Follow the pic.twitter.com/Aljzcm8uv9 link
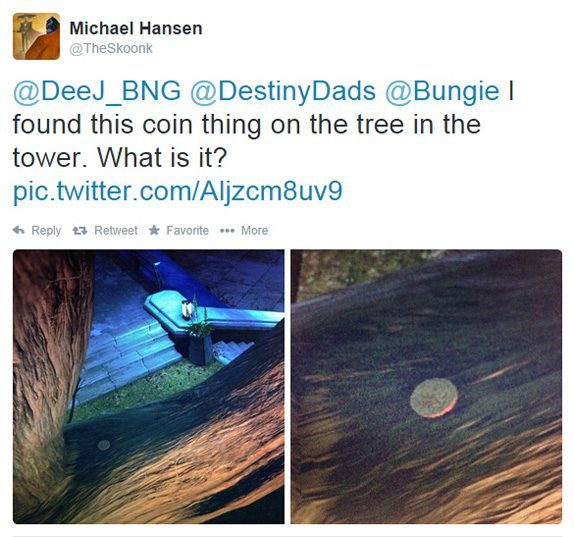 [178, 191]
